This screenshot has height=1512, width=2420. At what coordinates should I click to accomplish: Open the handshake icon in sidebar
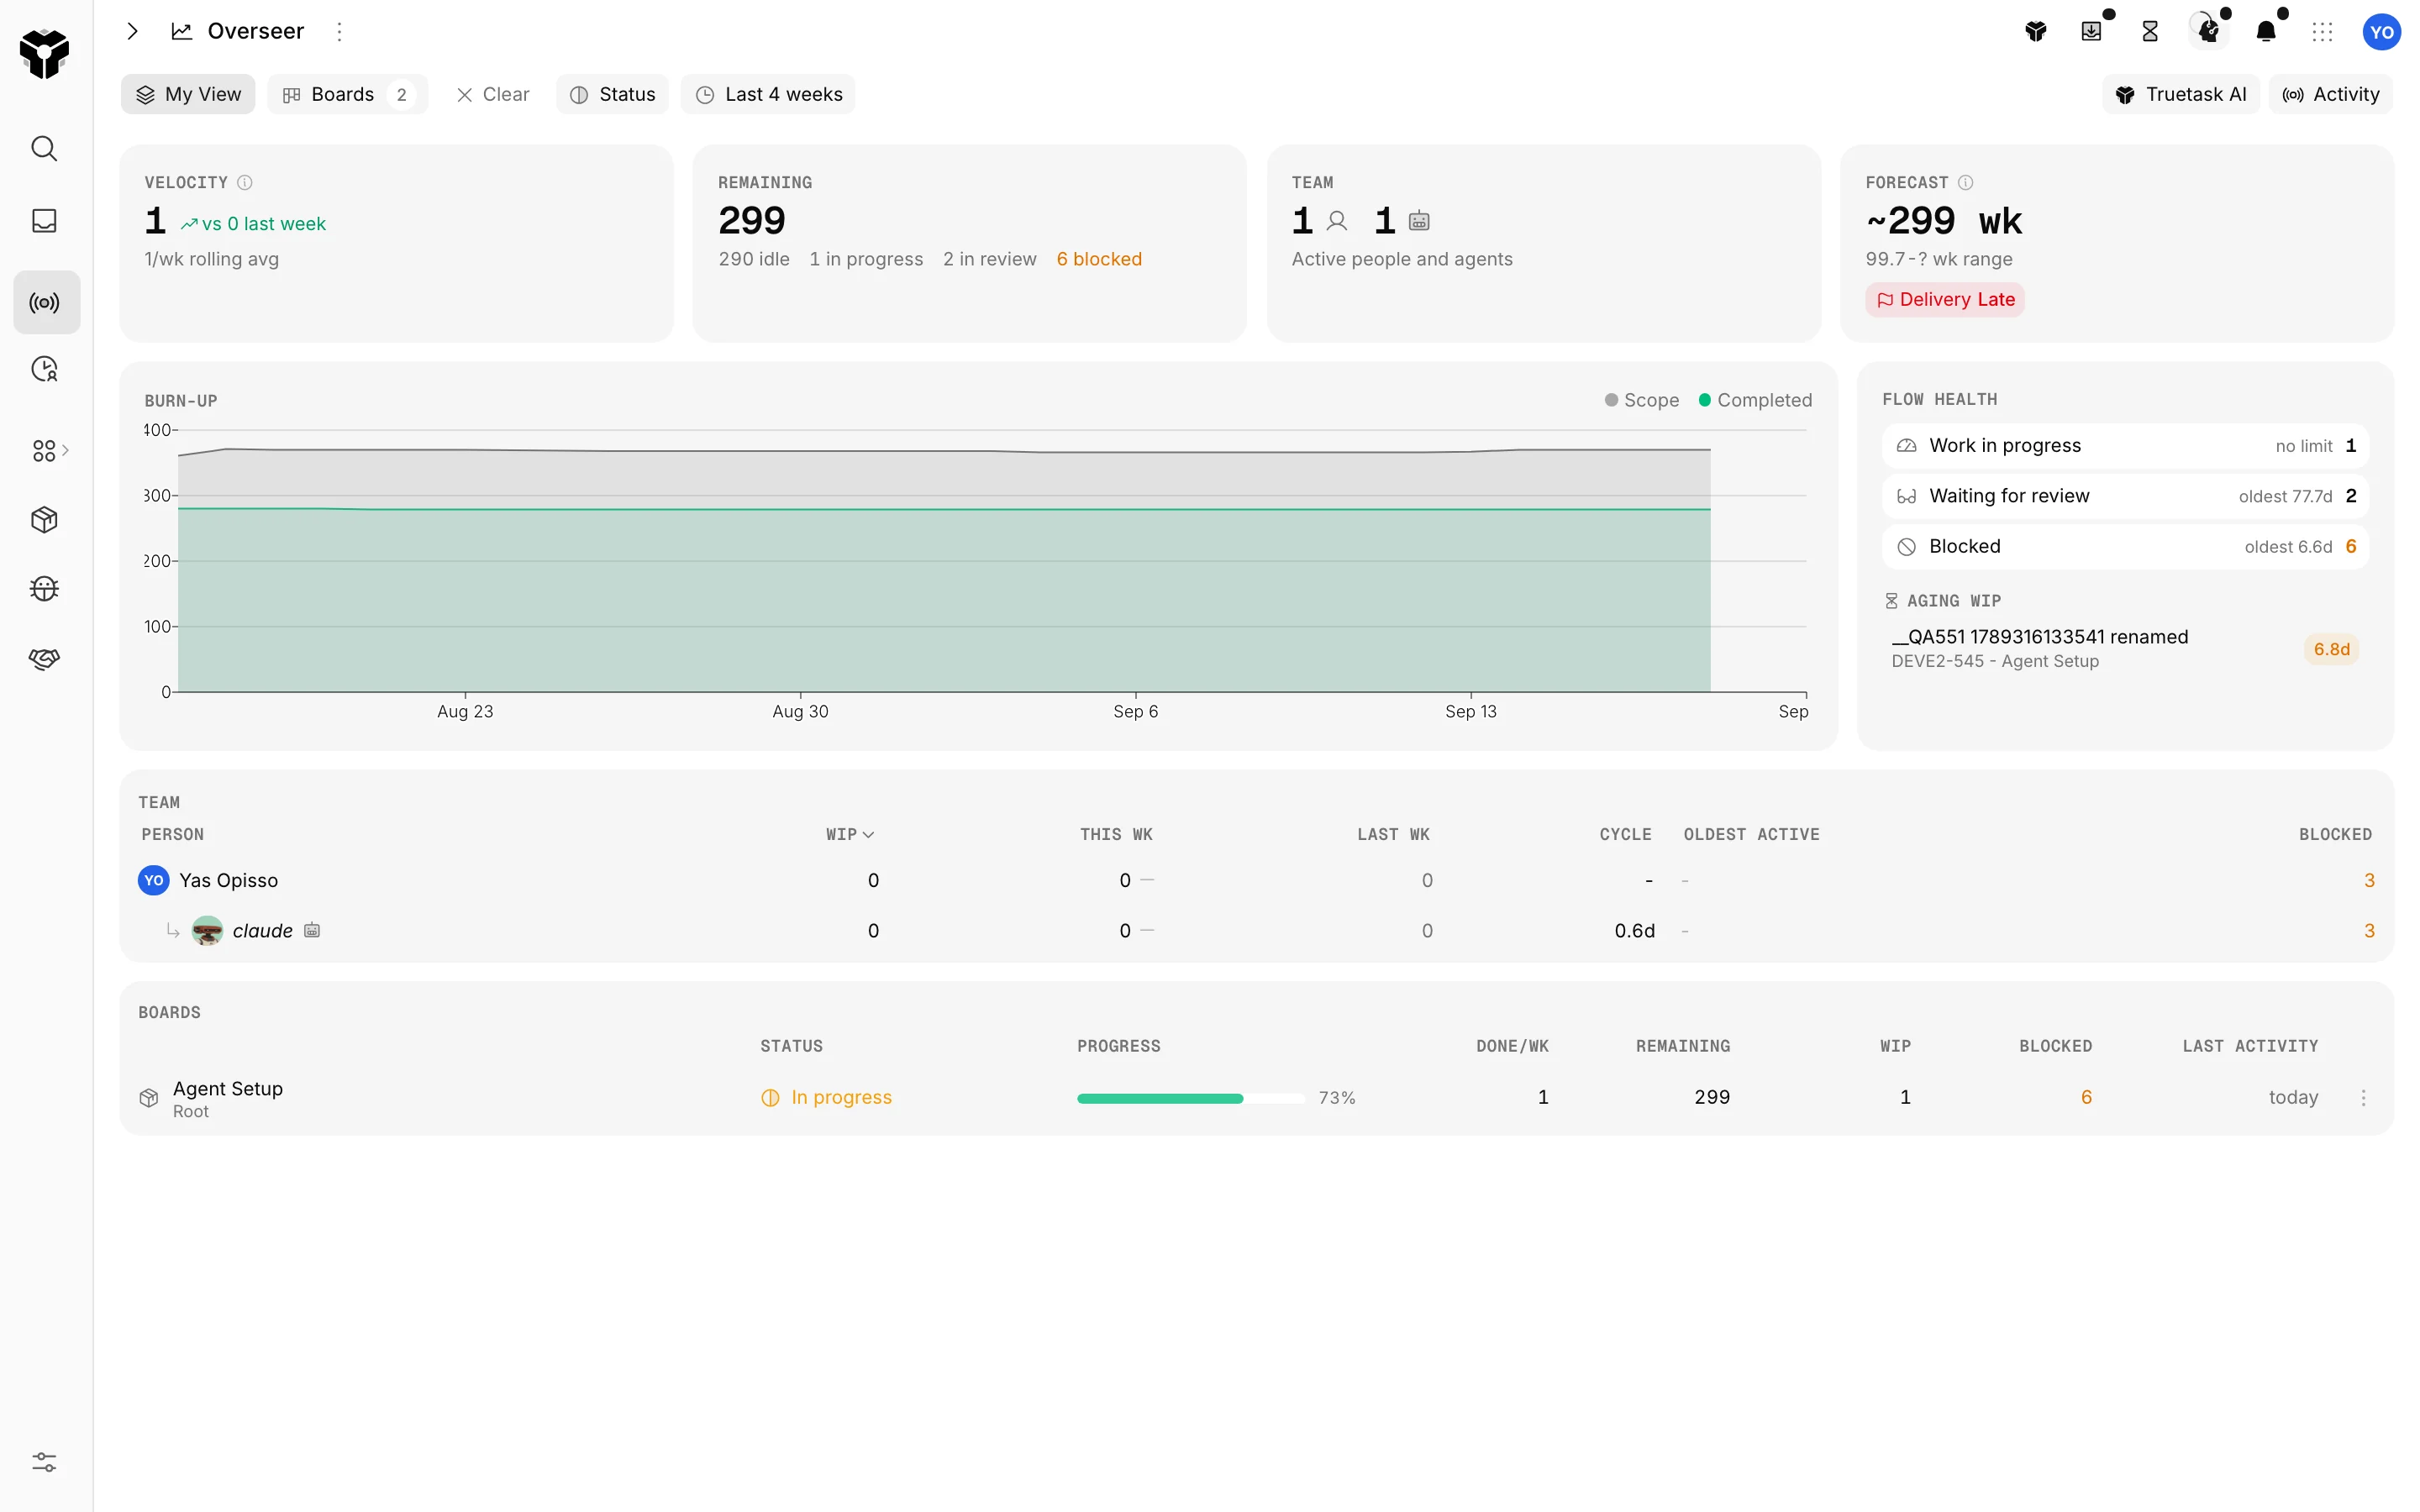pos(45,659)
